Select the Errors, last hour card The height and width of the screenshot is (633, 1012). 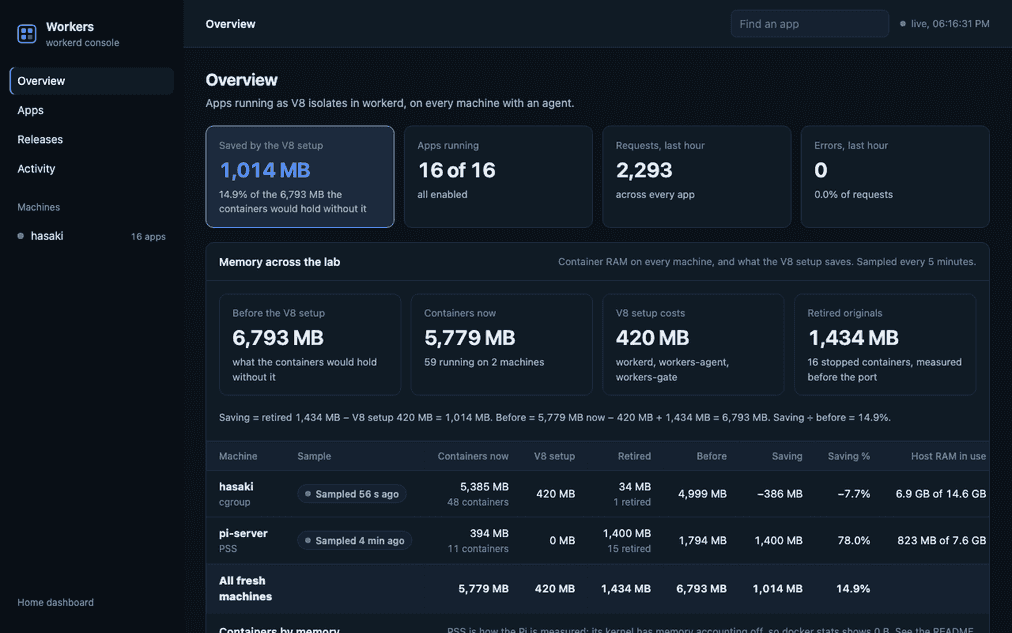[x=895, y=177]
